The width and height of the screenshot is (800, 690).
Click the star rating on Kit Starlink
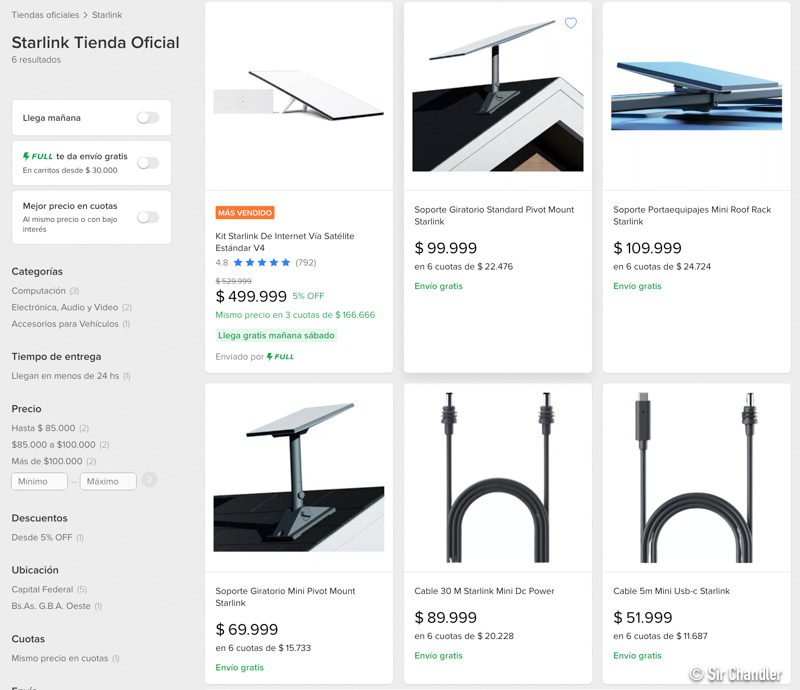coord(262,263)
